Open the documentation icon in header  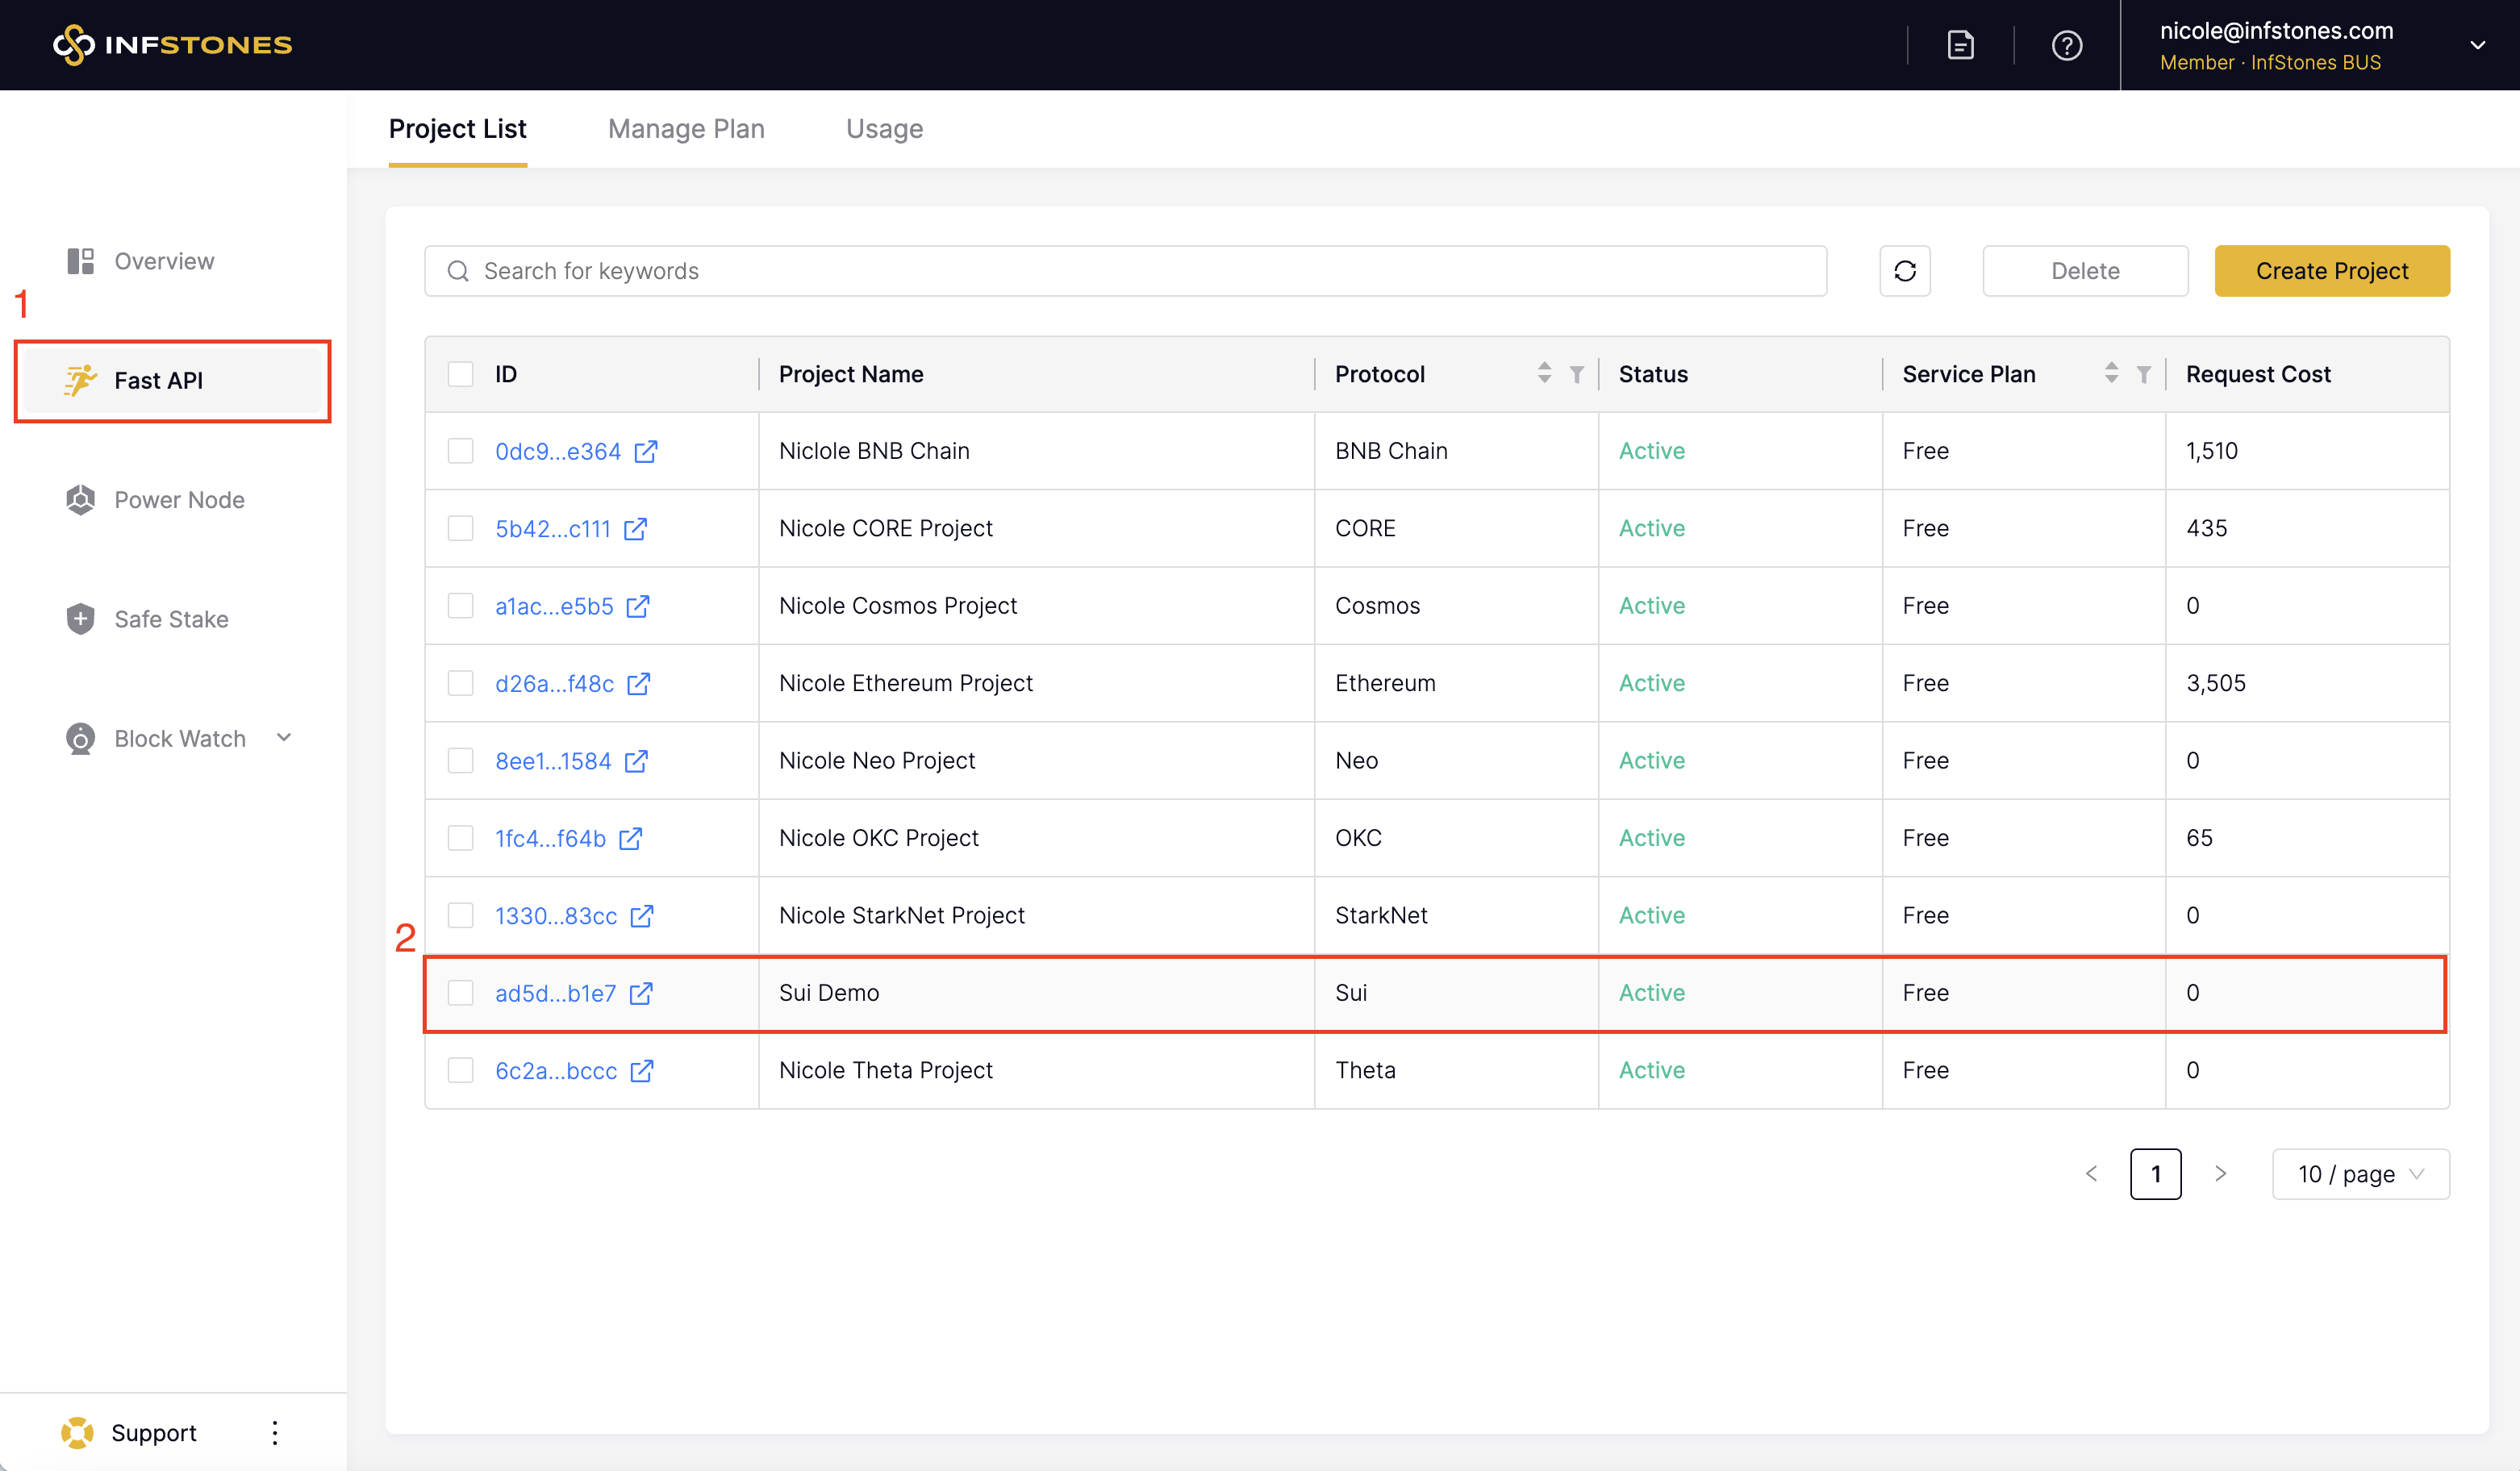pyautogui.click(x=1960, y=45)
